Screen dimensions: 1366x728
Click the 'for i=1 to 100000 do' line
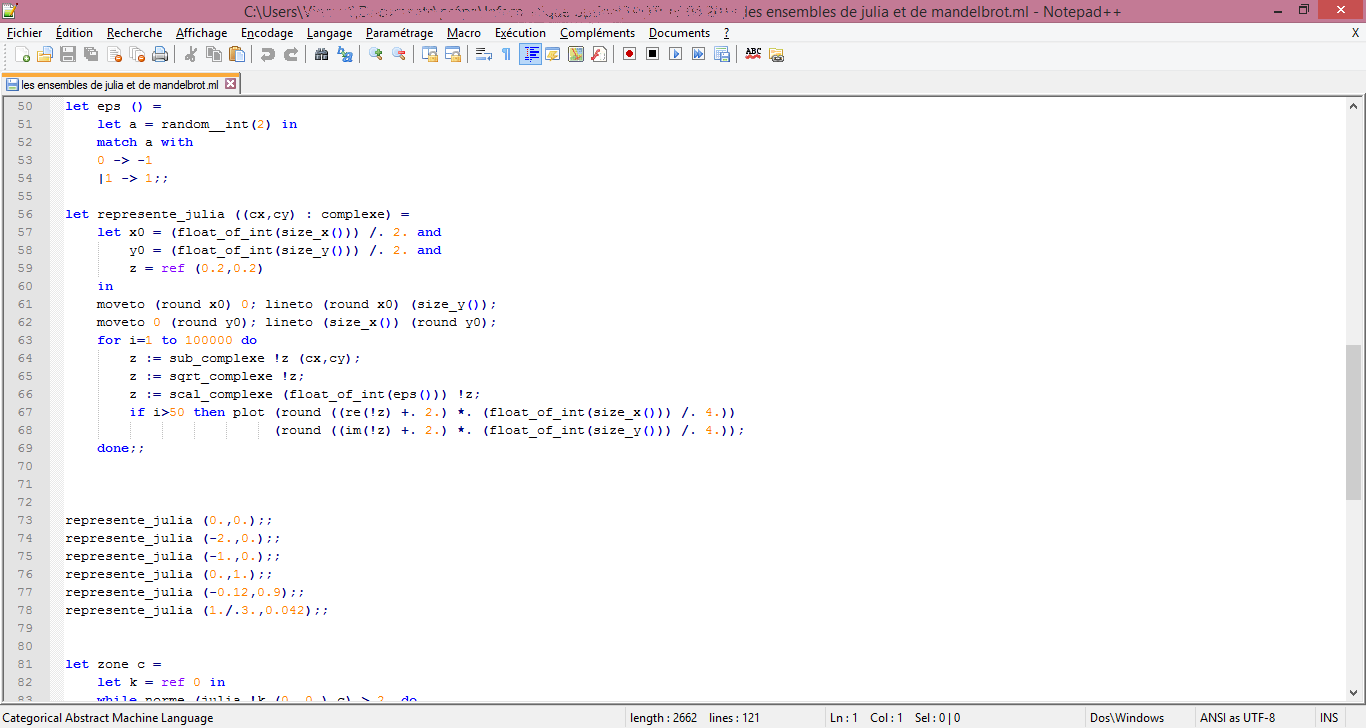tap(177, 340)
